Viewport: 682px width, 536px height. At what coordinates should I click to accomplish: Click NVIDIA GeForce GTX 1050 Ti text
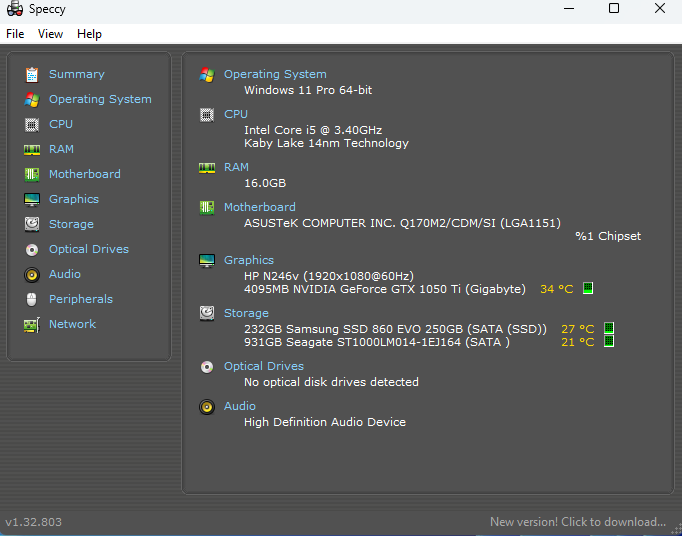(x=384, y=289)
